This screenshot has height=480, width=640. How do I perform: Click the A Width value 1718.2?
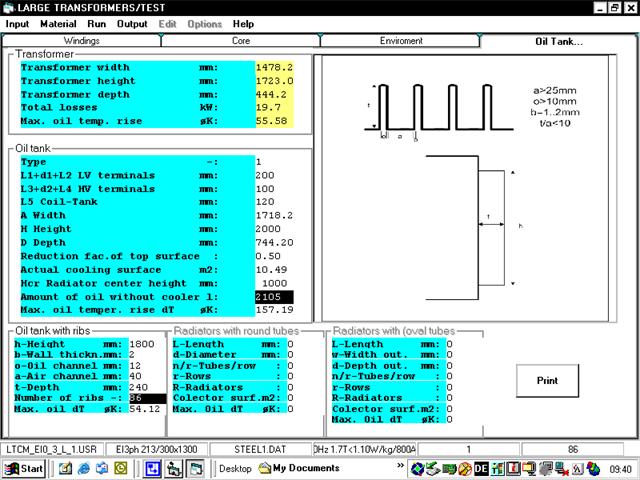pos(274,216)
